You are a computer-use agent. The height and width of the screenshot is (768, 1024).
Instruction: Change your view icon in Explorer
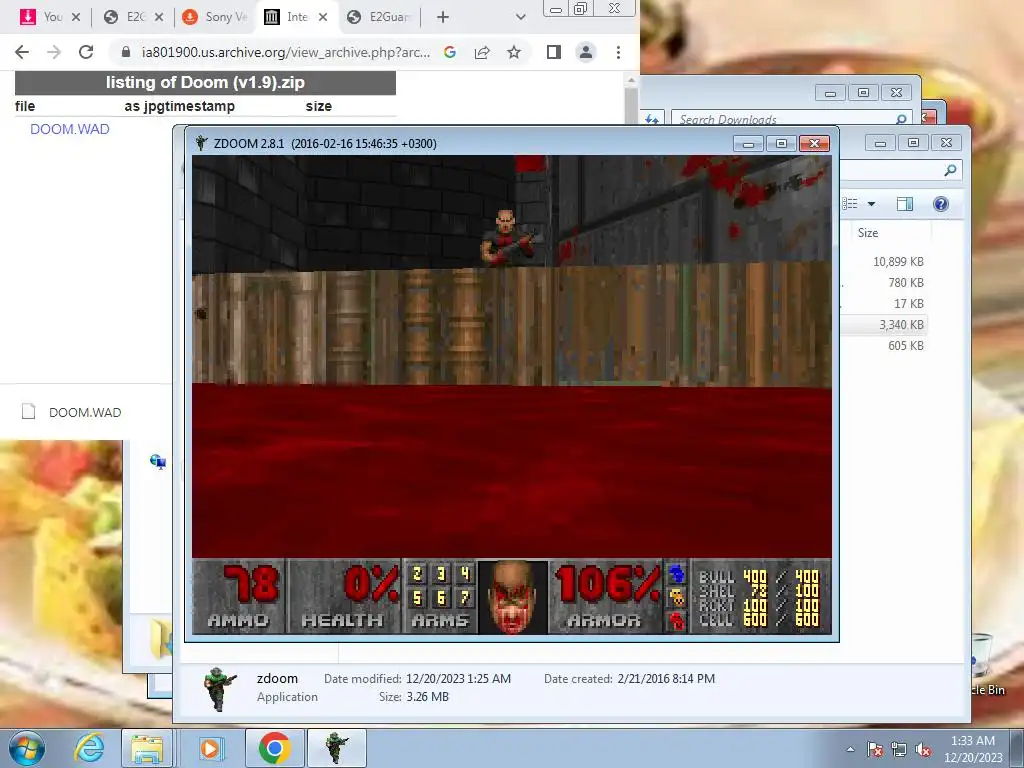tap(850, 204)
